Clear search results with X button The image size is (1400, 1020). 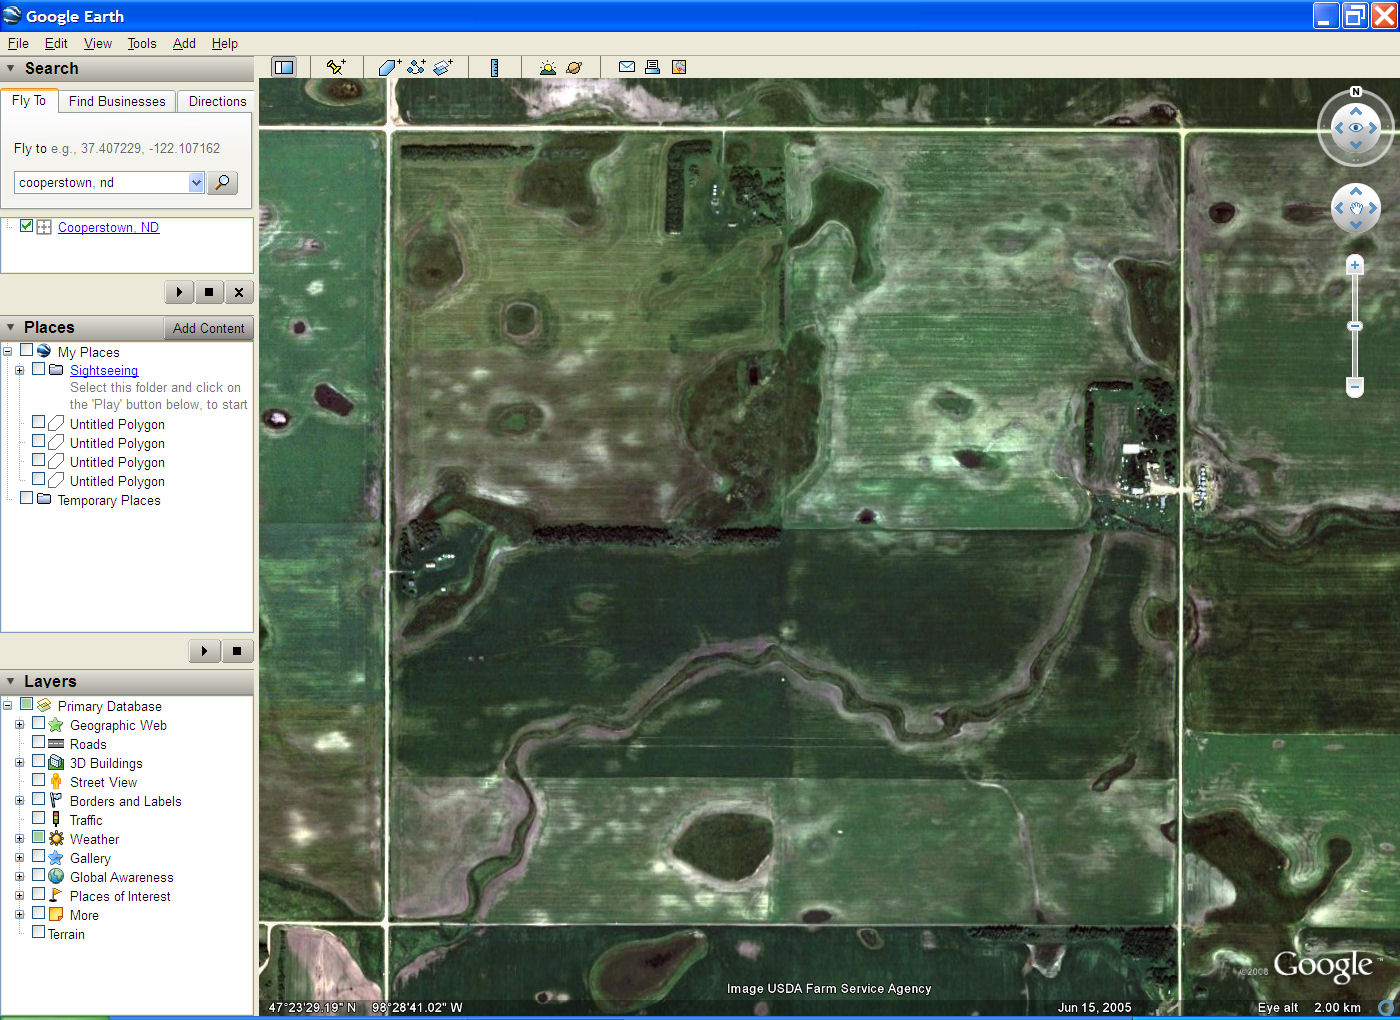coord(238,292)
